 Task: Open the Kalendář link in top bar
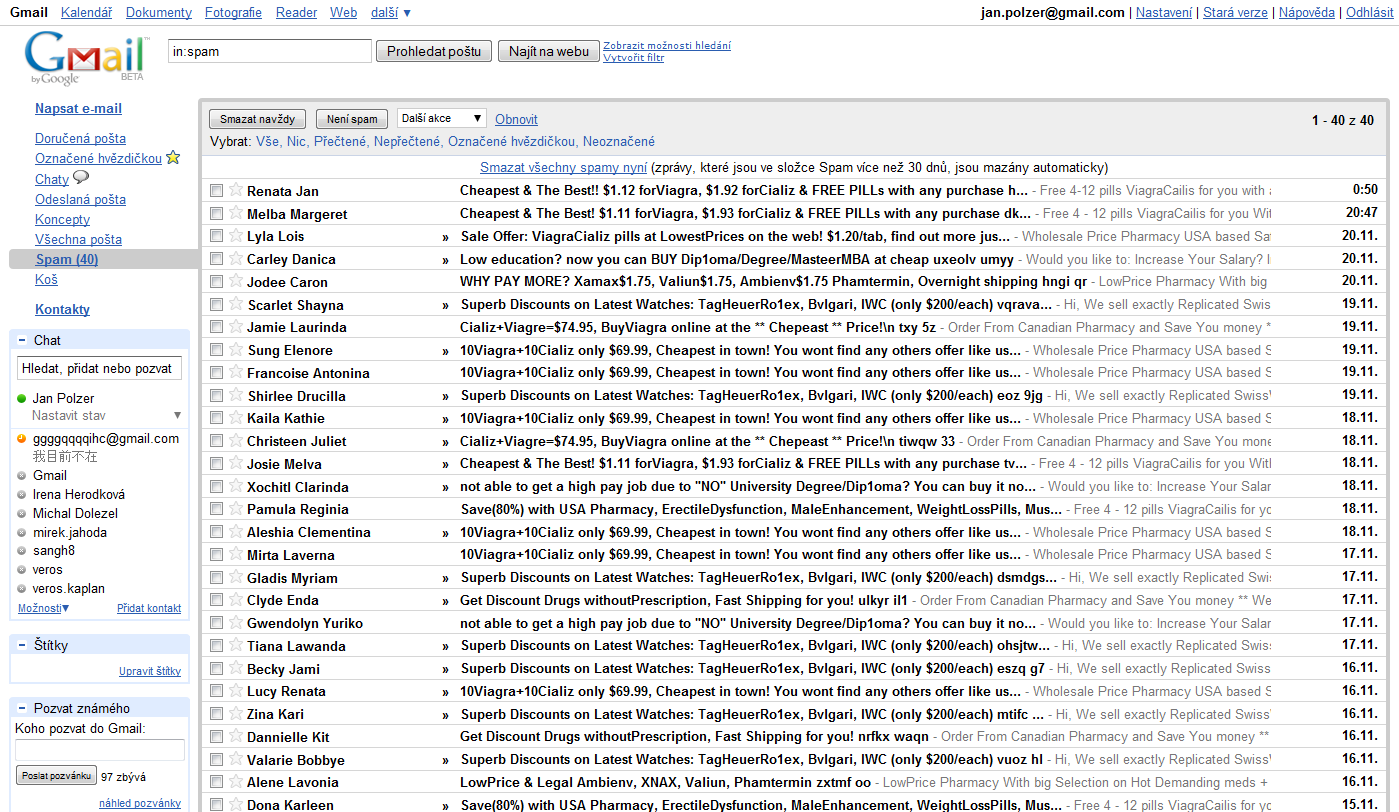click(x=86, y=12)
